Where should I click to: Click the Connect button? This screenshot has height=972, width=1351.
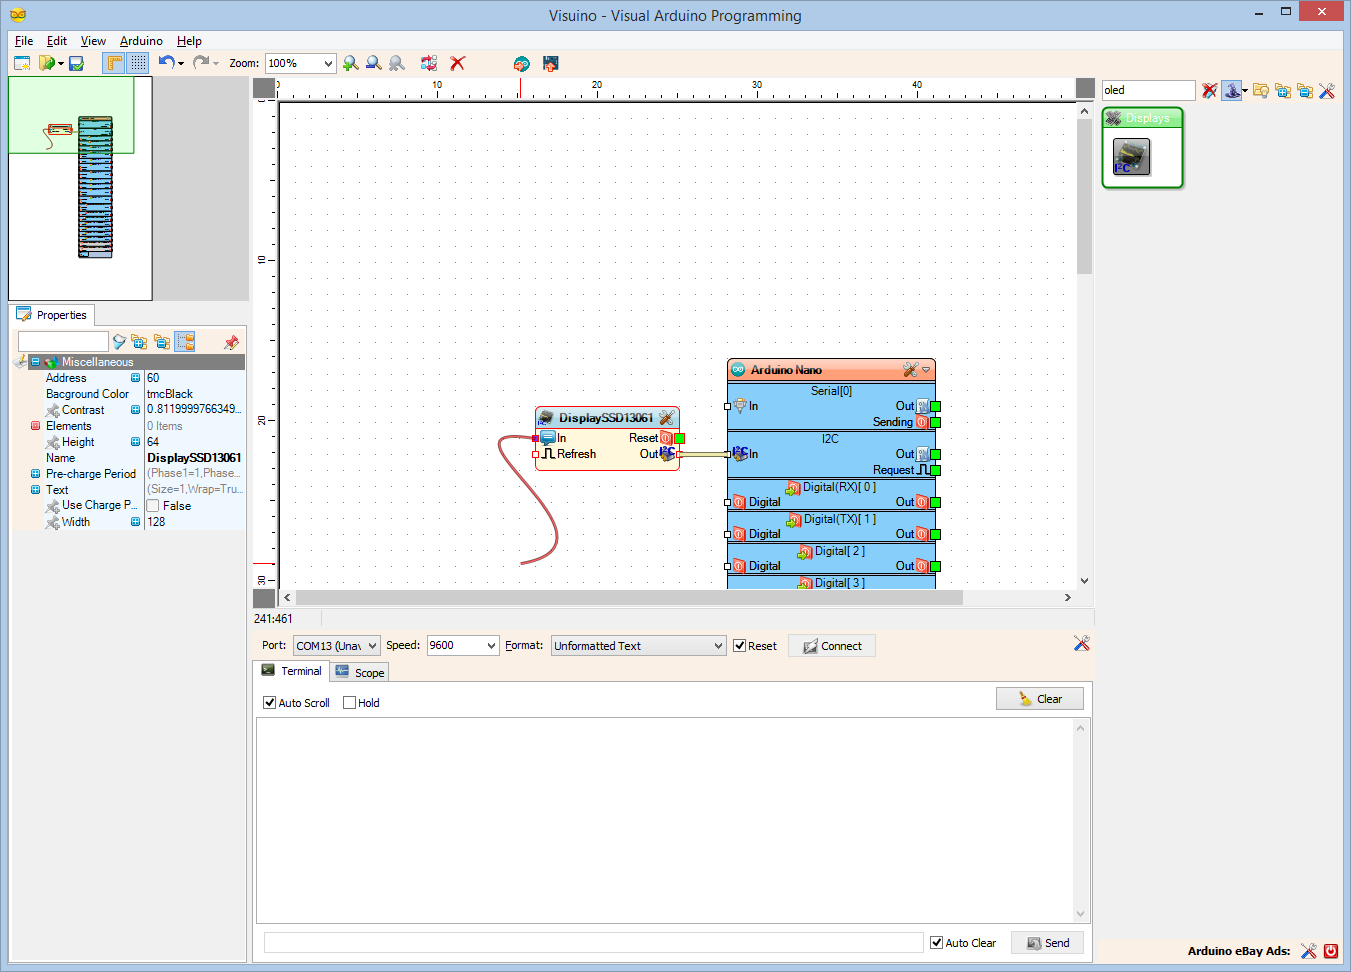[x=832, y=646]
